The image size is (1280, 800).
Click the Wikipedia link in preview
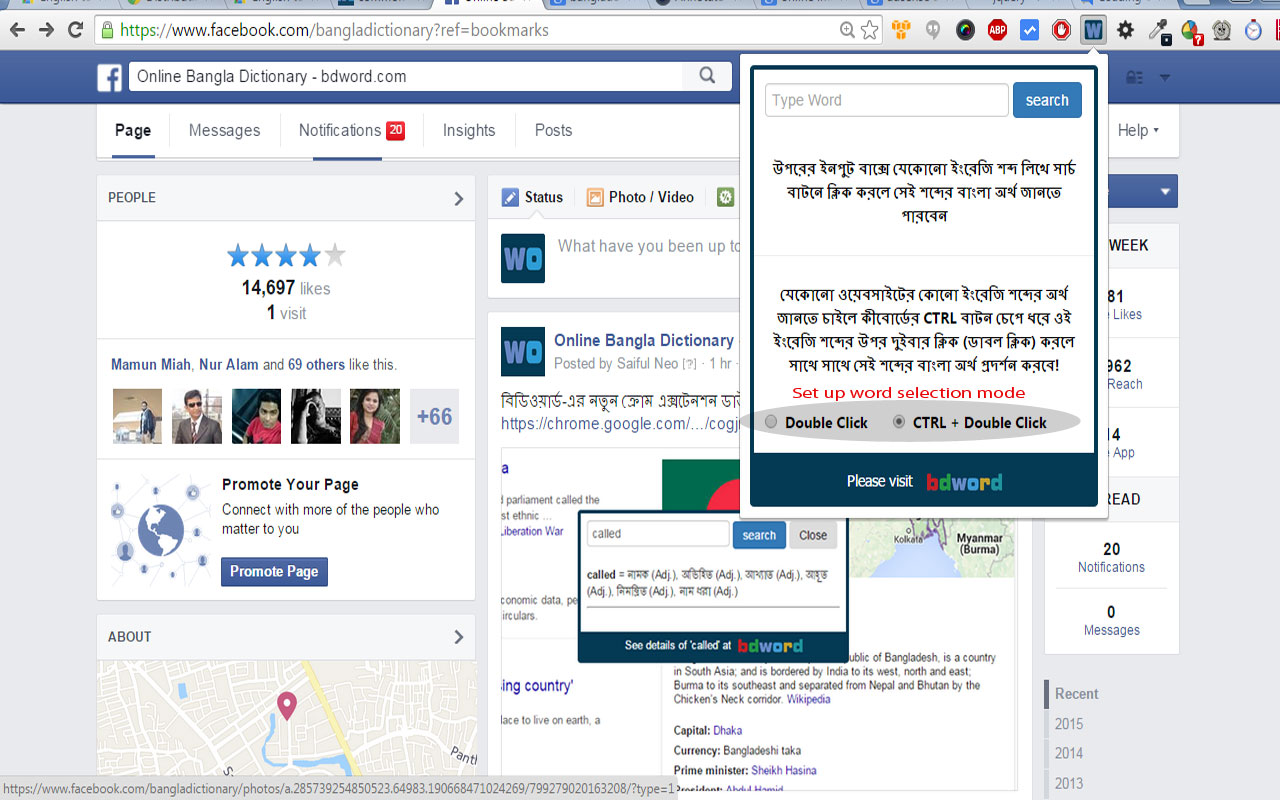pyautogui.click(x=808, y=699)
